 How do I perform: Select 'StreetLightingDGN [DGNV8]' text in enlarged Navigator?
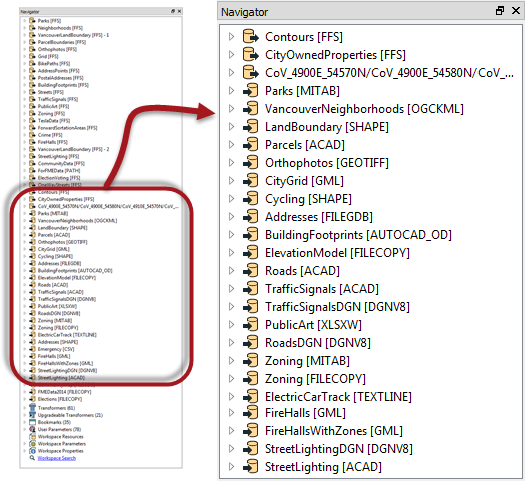pyautogui.click(x=339, y=449)
